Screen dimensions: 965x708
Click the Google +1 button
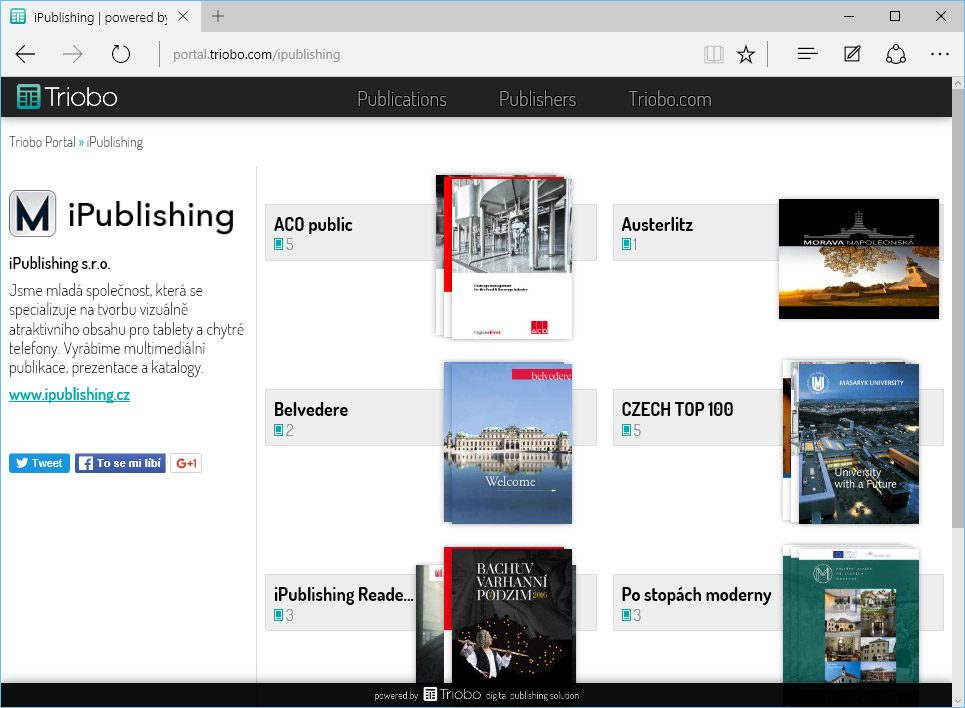(x=186, y=463)
